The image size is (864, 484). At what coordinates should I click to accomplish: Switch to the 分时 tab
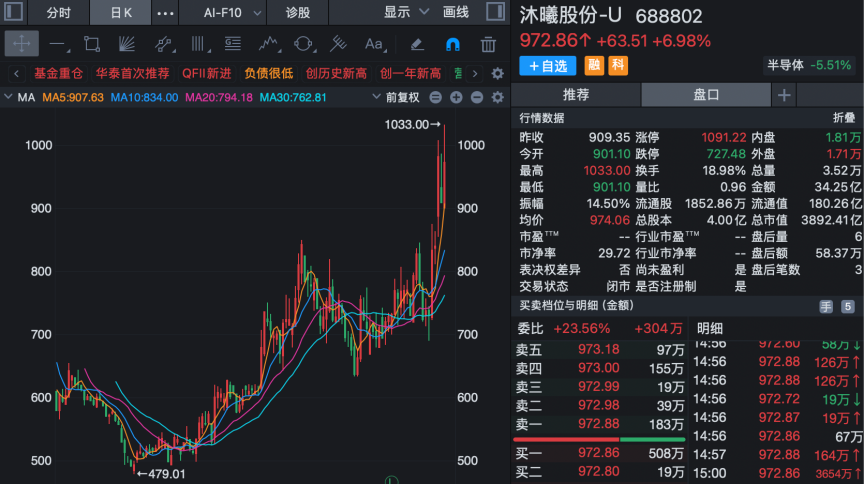tap(58, 13)
